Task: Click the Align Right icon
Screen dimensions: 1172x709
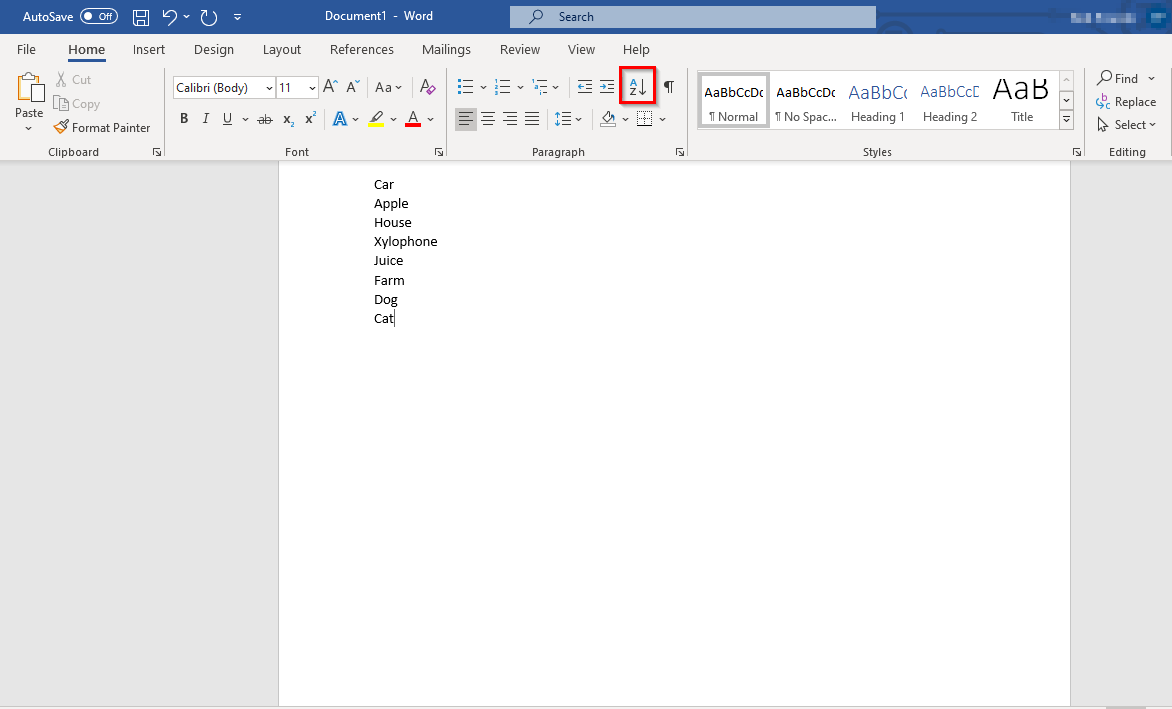Action: (x=510, y=119)
